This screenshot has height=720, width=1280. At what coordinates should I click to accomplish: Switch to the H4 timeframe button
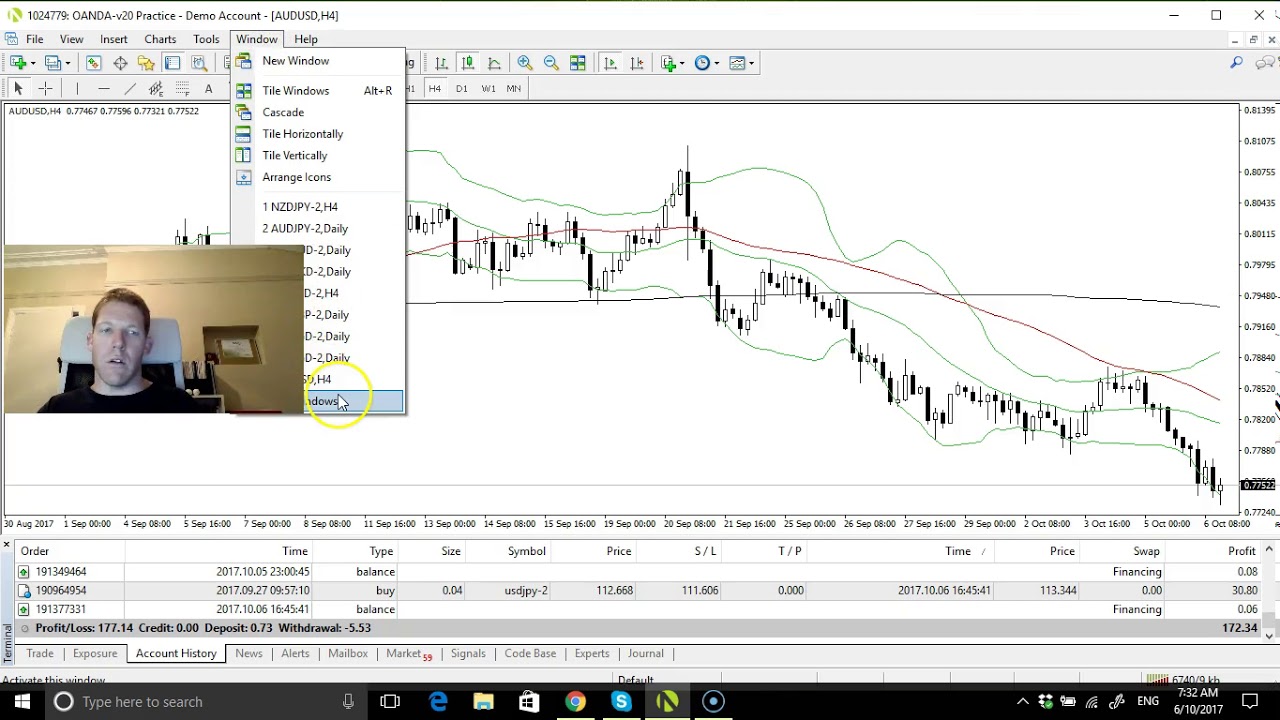(435, 89)
